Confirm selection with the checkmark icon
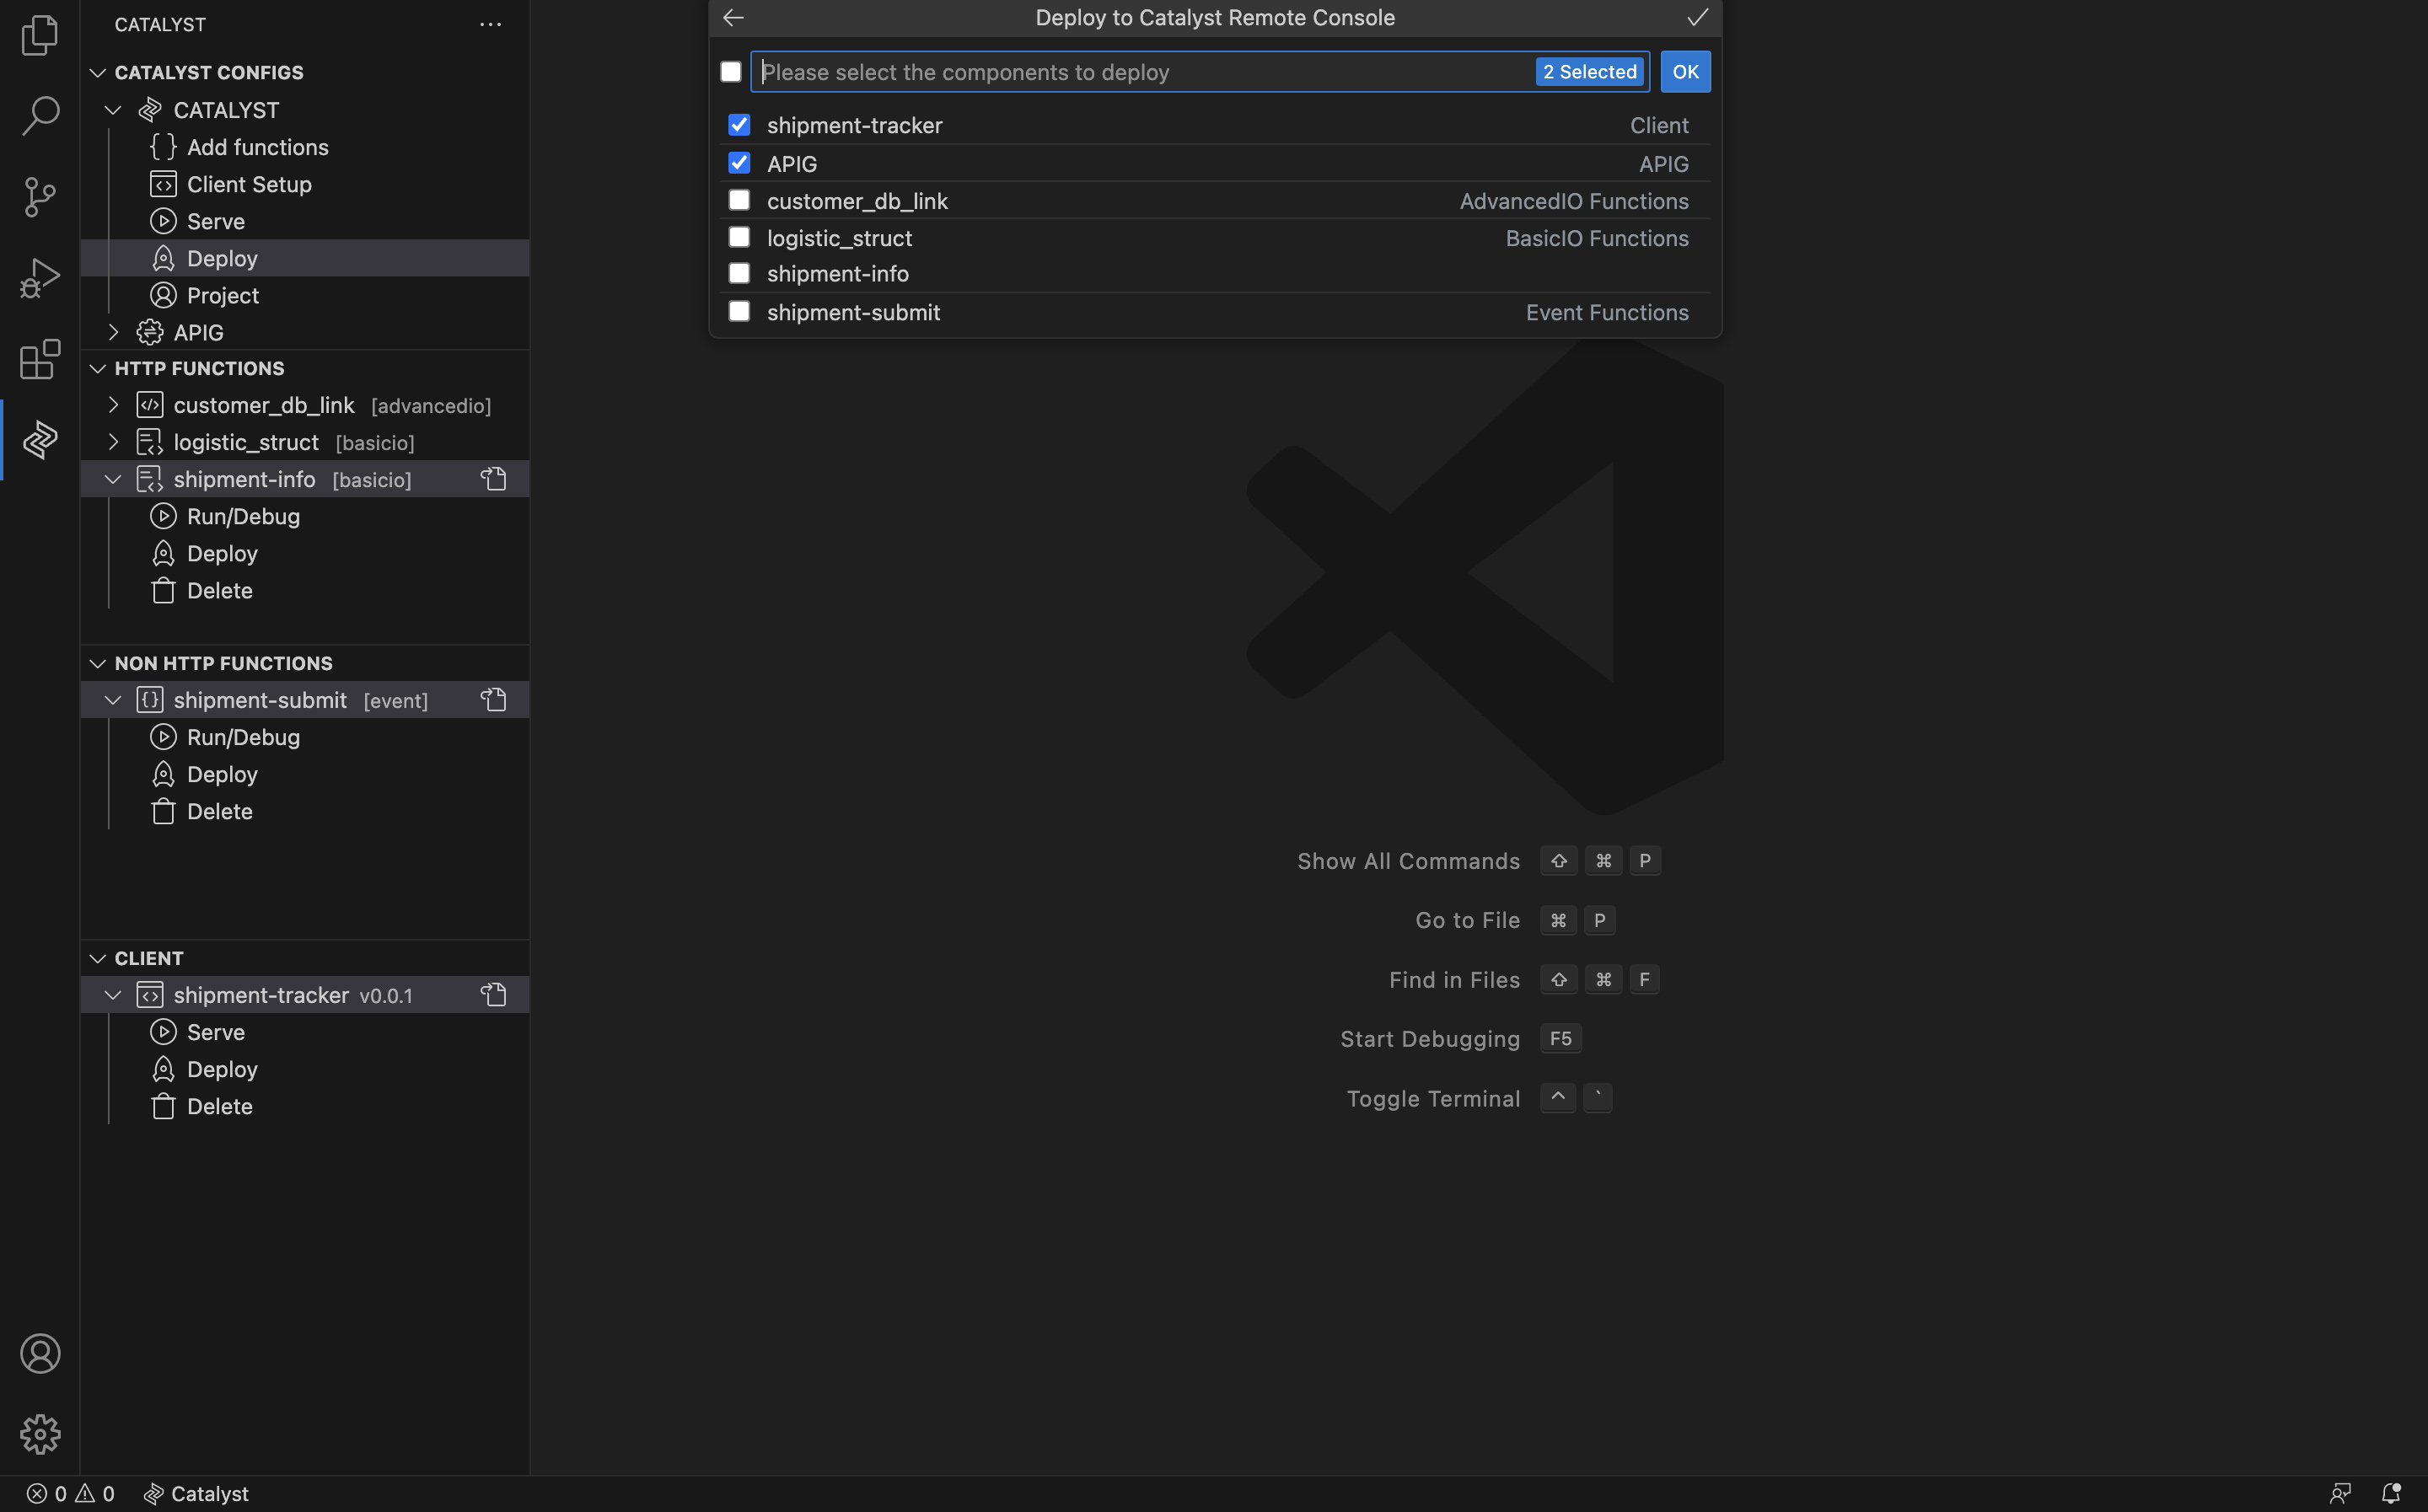This screenshot has height=1512, width=2428. [1697, 17]
